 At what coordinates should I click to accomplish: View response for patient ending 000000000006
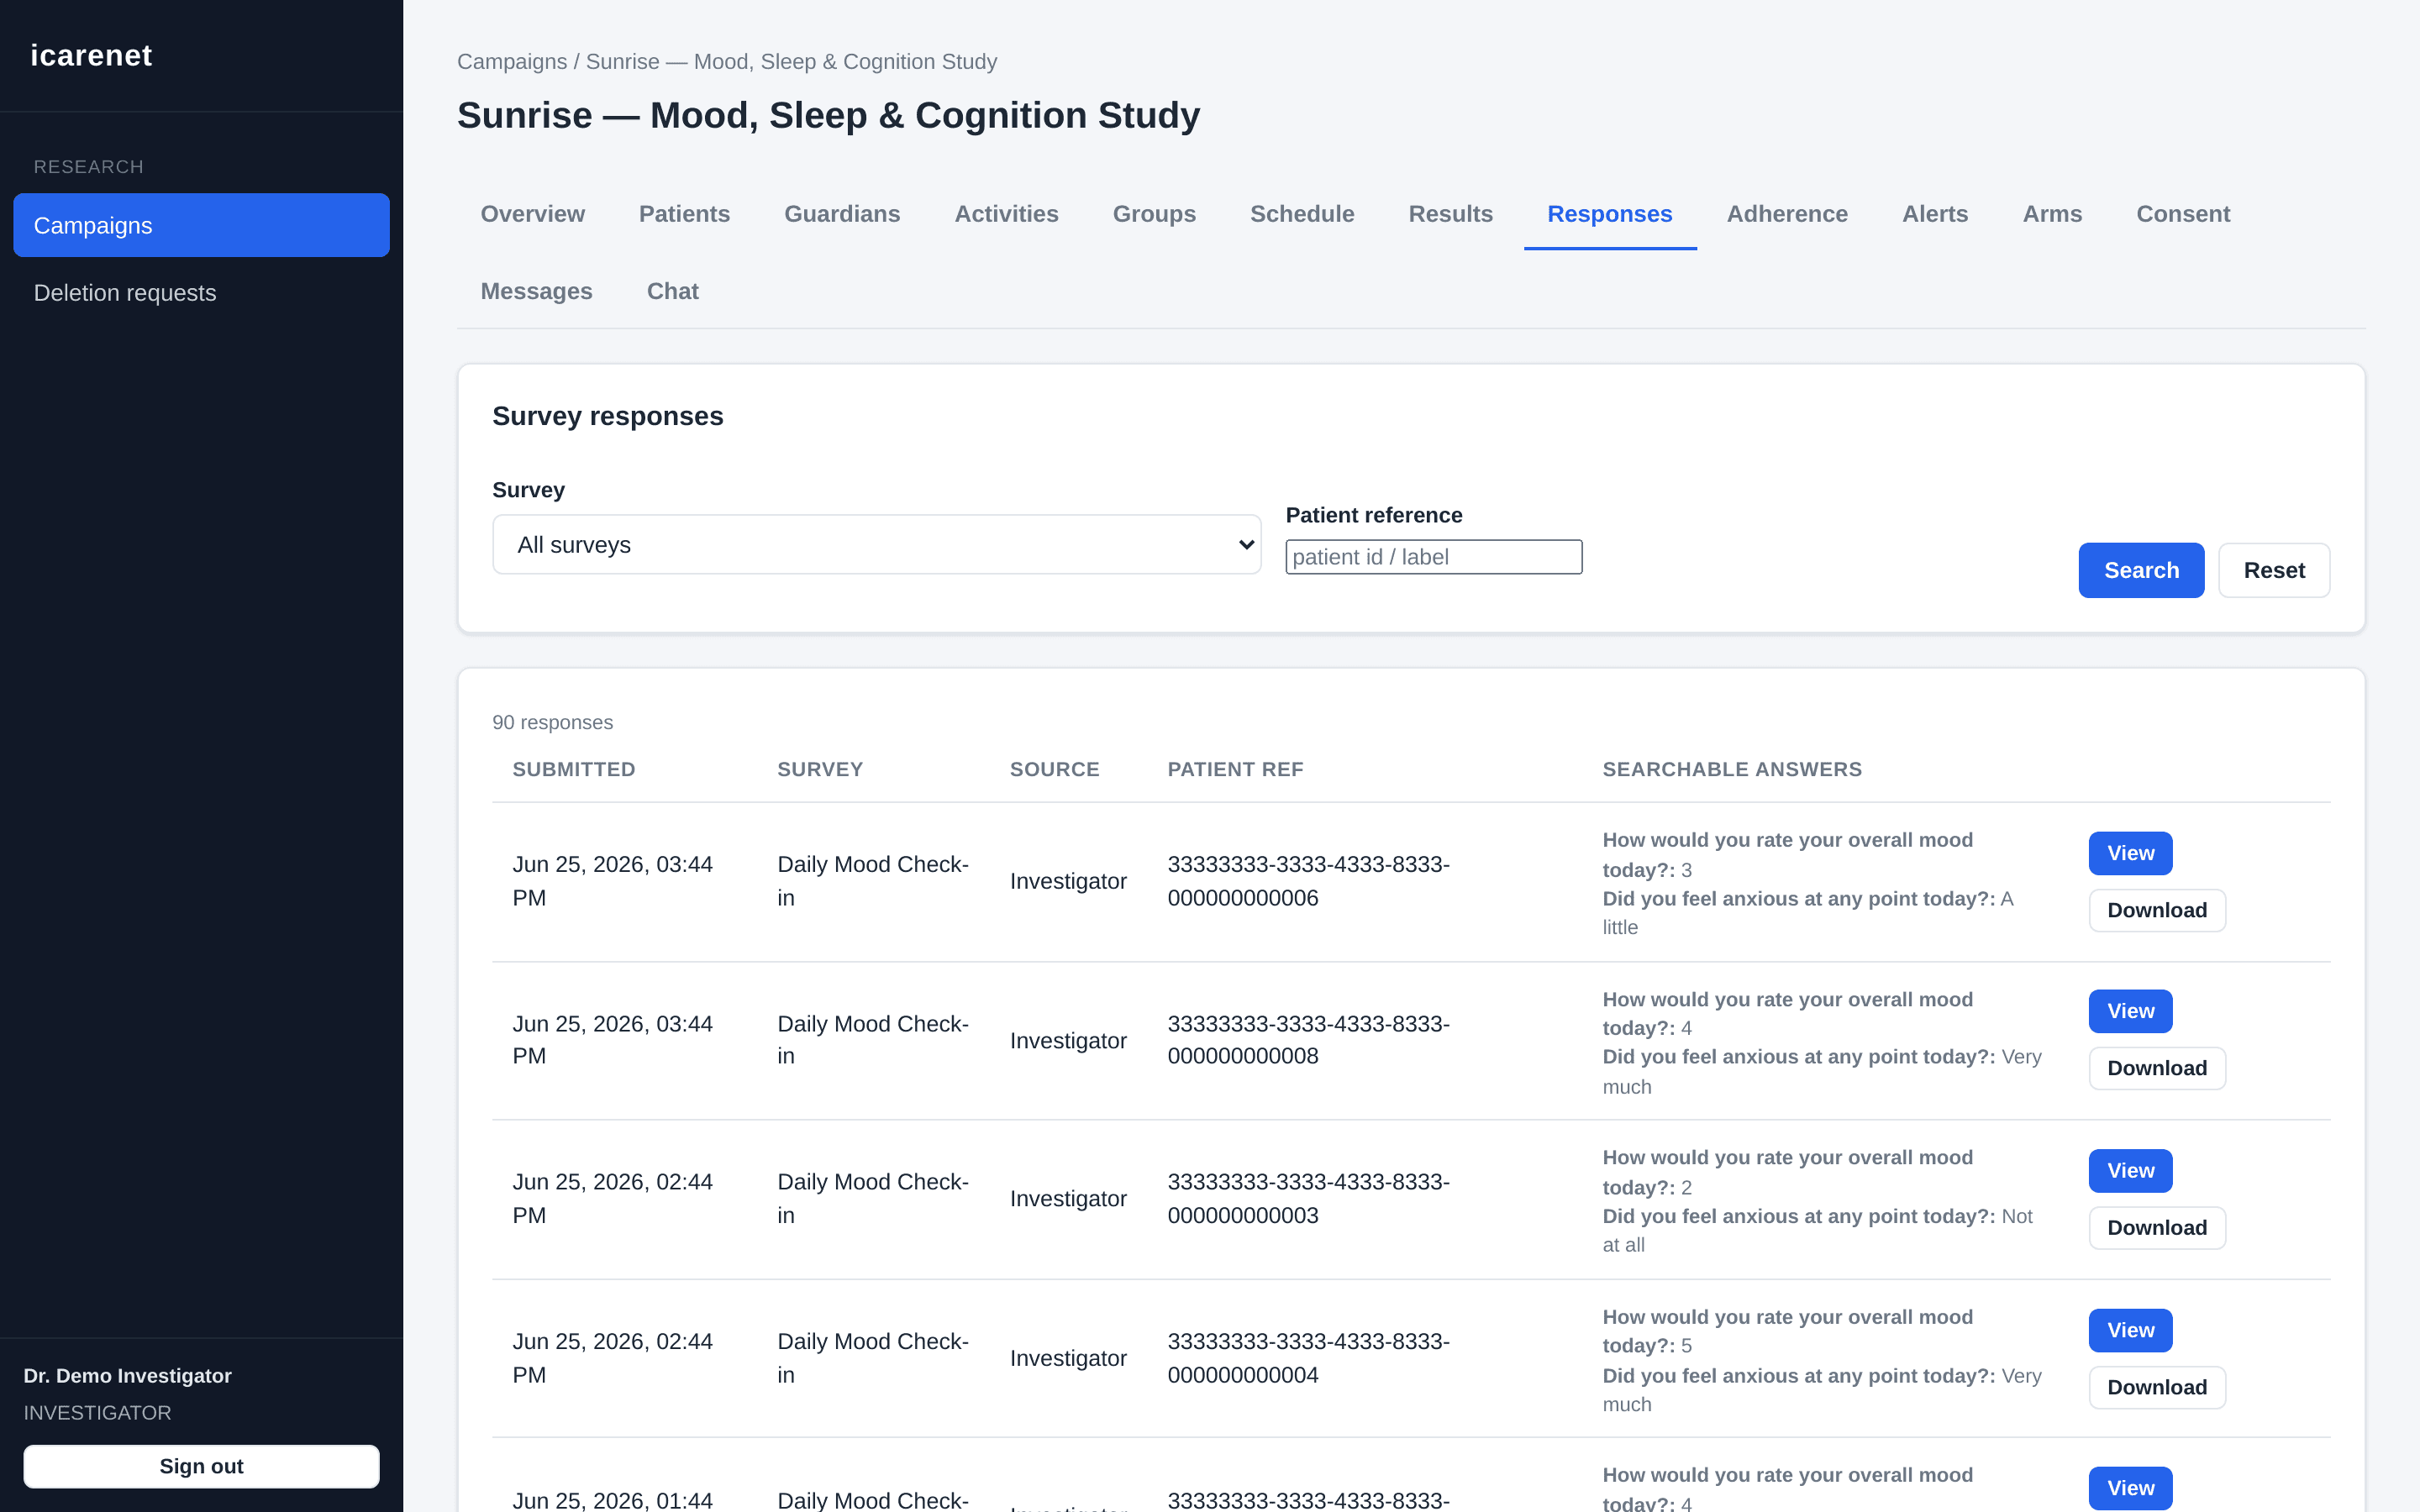(x=2130, y=853)
